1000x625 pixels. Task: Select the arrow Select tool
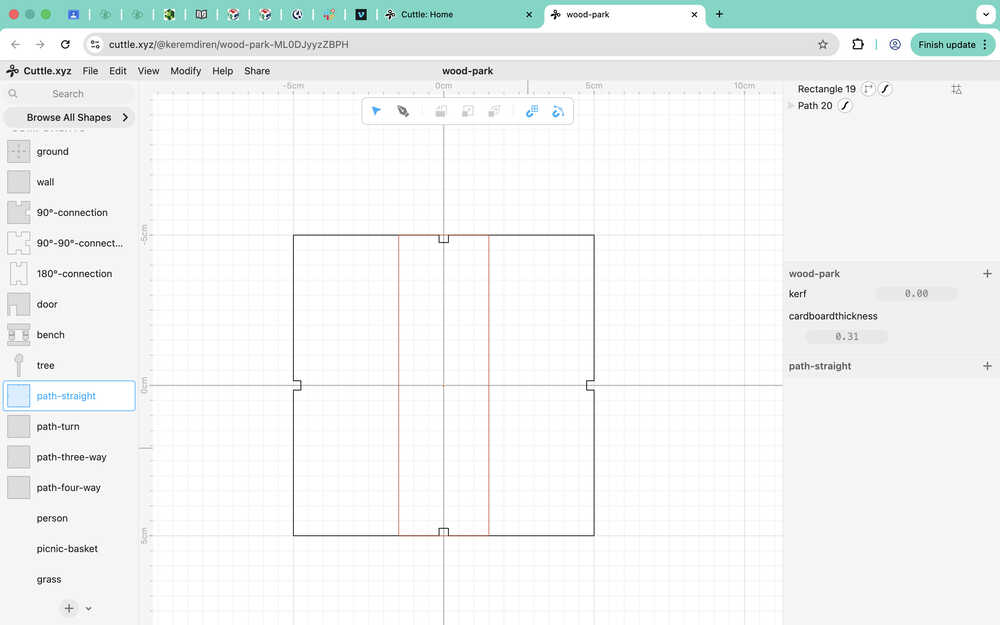[x=376, y=111]
